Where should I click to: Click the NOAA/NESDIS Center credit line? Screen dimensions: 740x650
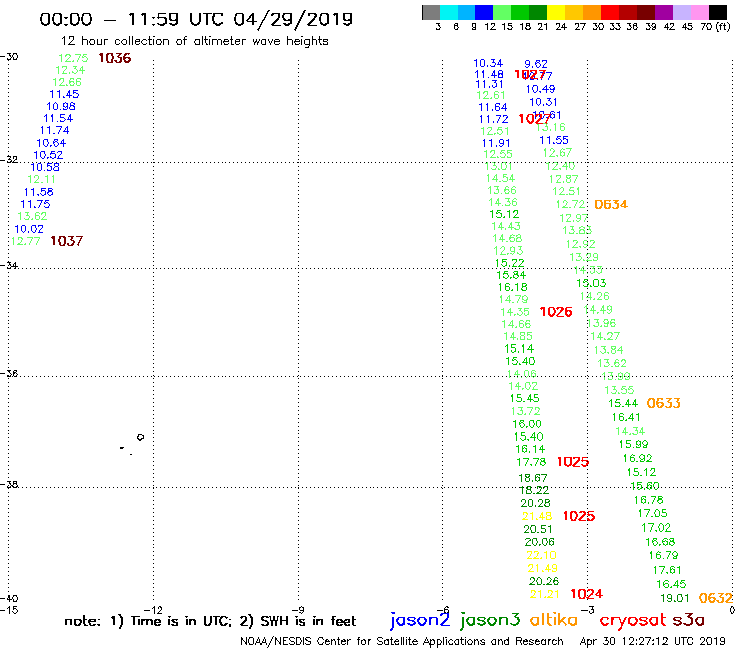pyautogui.click(x=402, y=641)
